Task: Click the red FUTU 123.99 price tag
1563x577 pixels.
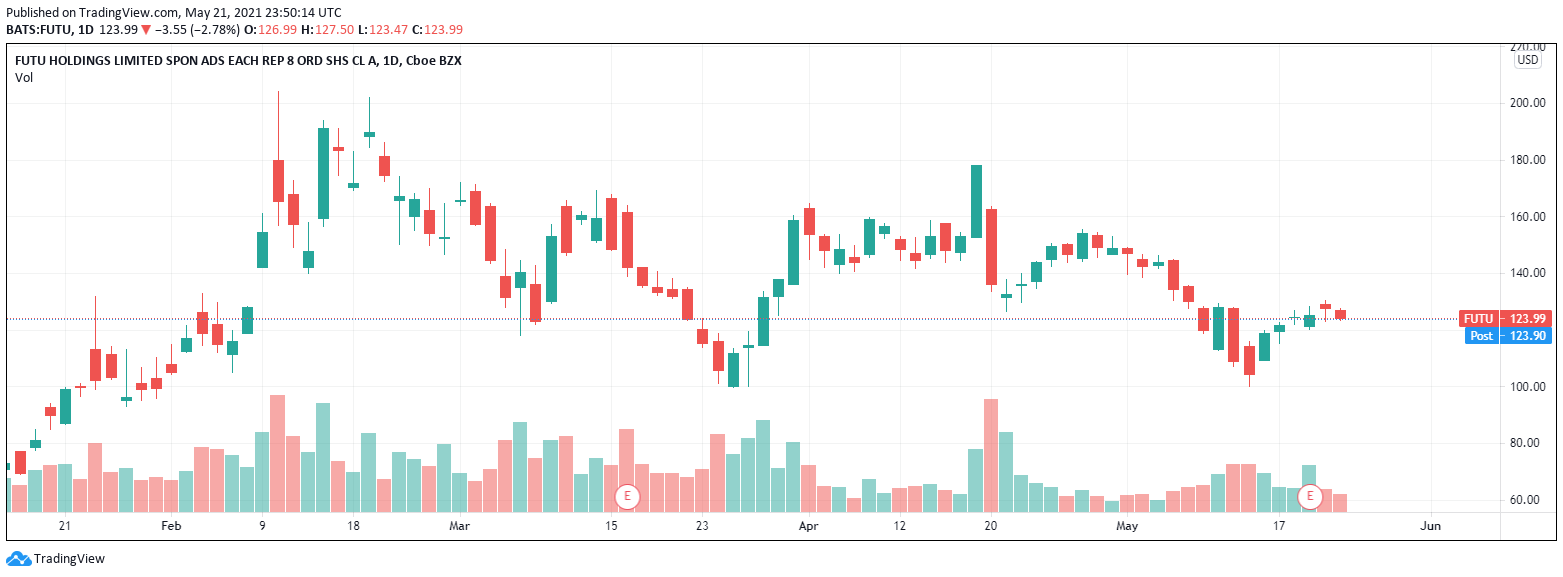Action: (x=1505, y=319)
